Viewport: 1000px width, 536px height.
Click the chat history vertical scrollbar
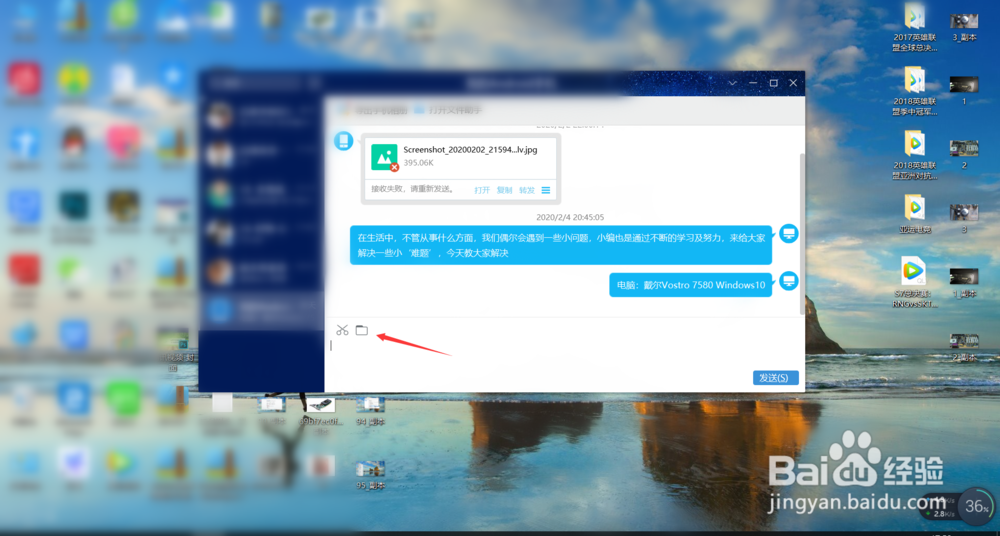click(x=802, y=233)
